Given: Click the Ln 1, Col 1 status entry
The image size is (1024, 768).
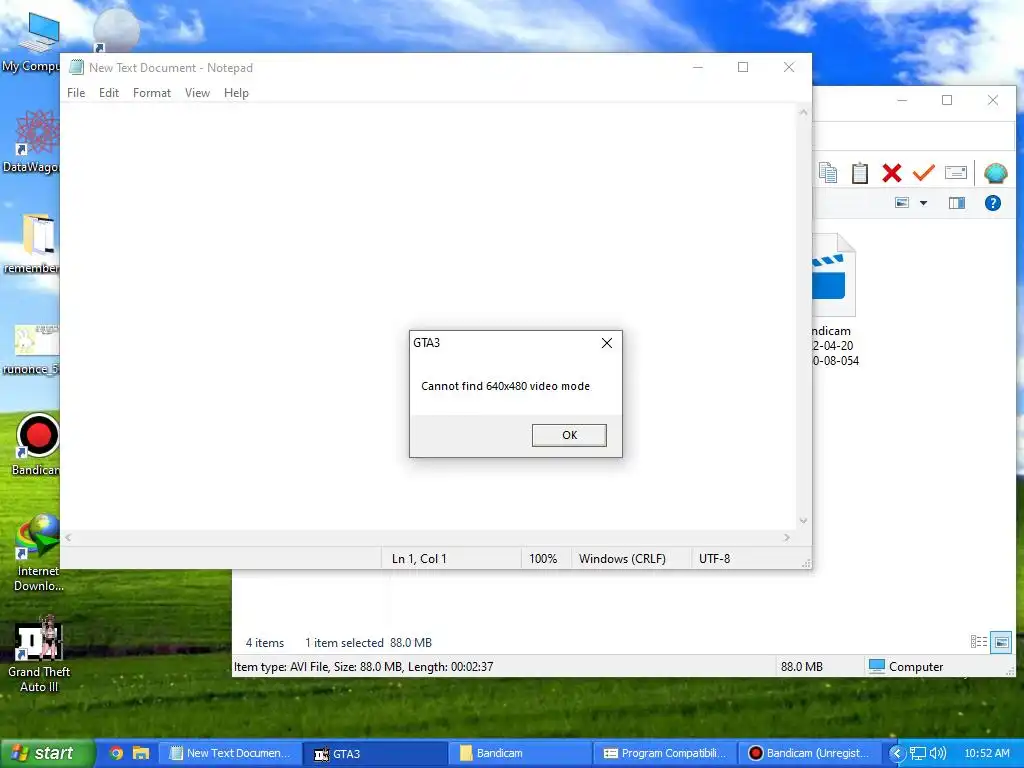Looking at the screenshot, I should [419, 559].
